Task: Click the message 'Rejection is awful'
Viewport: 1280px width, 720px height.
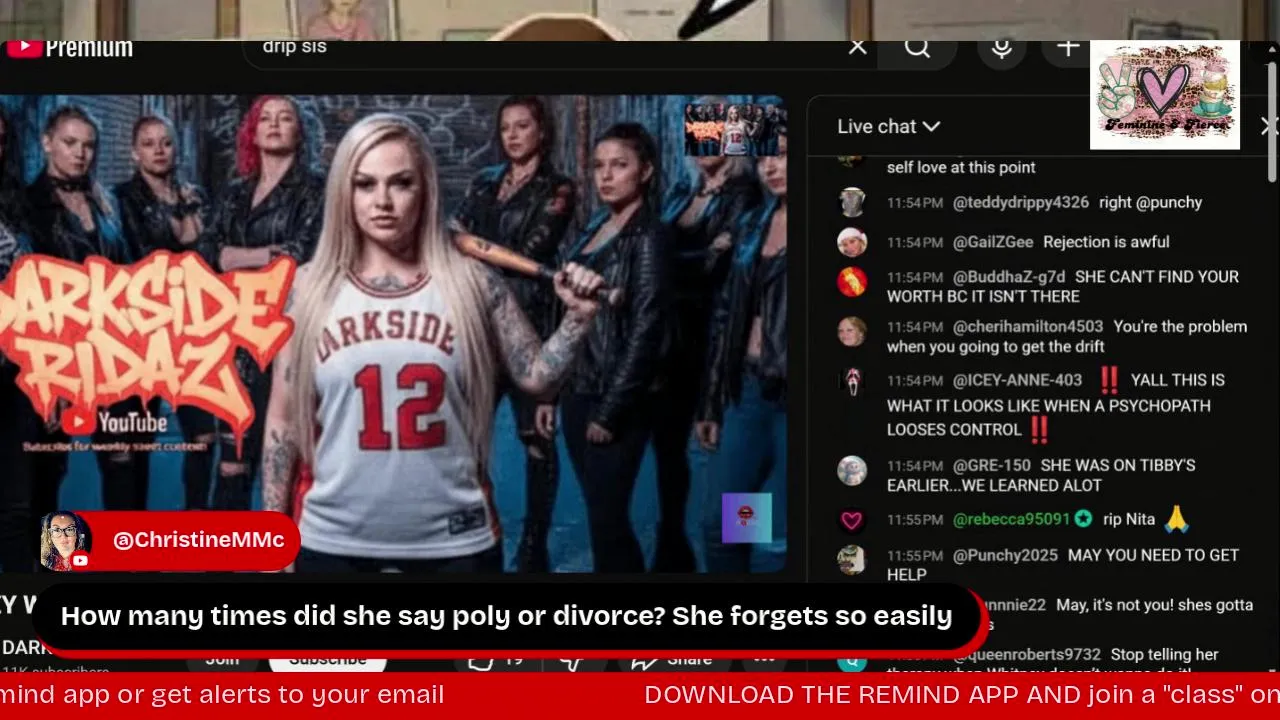Action: pos(1106,242)
